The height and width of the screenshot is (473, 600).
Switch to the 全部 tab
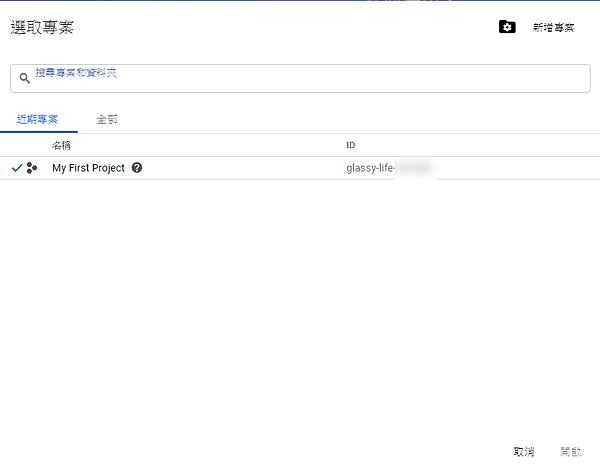pos(107,119)
